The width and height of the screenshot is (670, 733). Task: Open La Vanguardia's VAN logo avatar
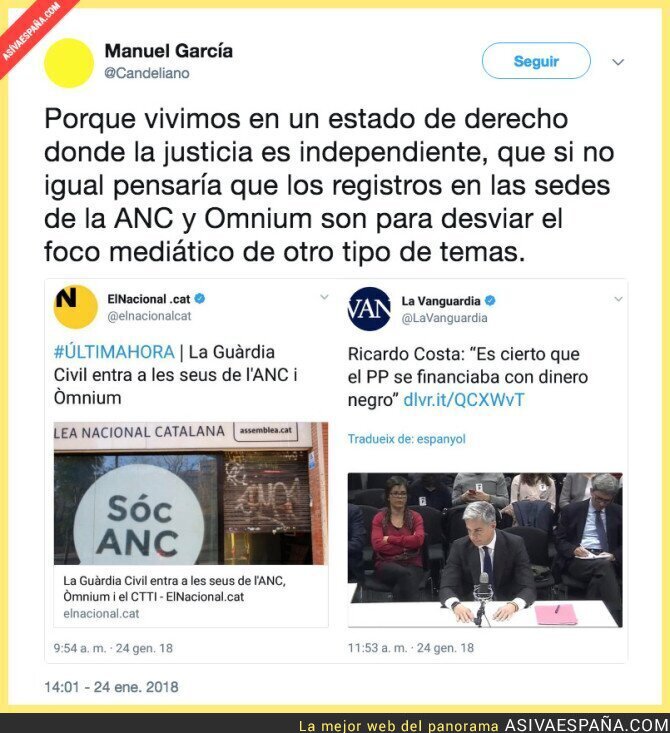click(x=369, y=309)
